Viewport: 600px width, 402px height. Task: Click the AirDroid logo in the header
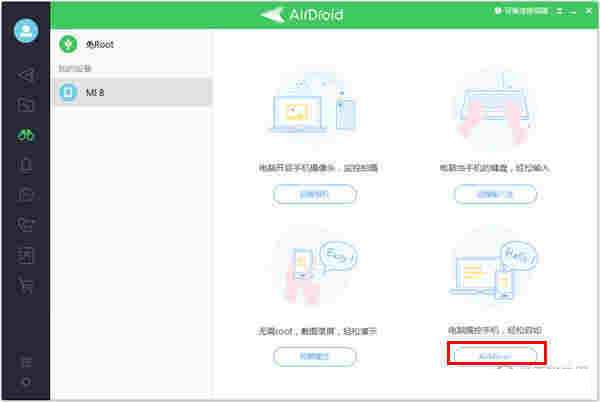(x=302, y=15)
